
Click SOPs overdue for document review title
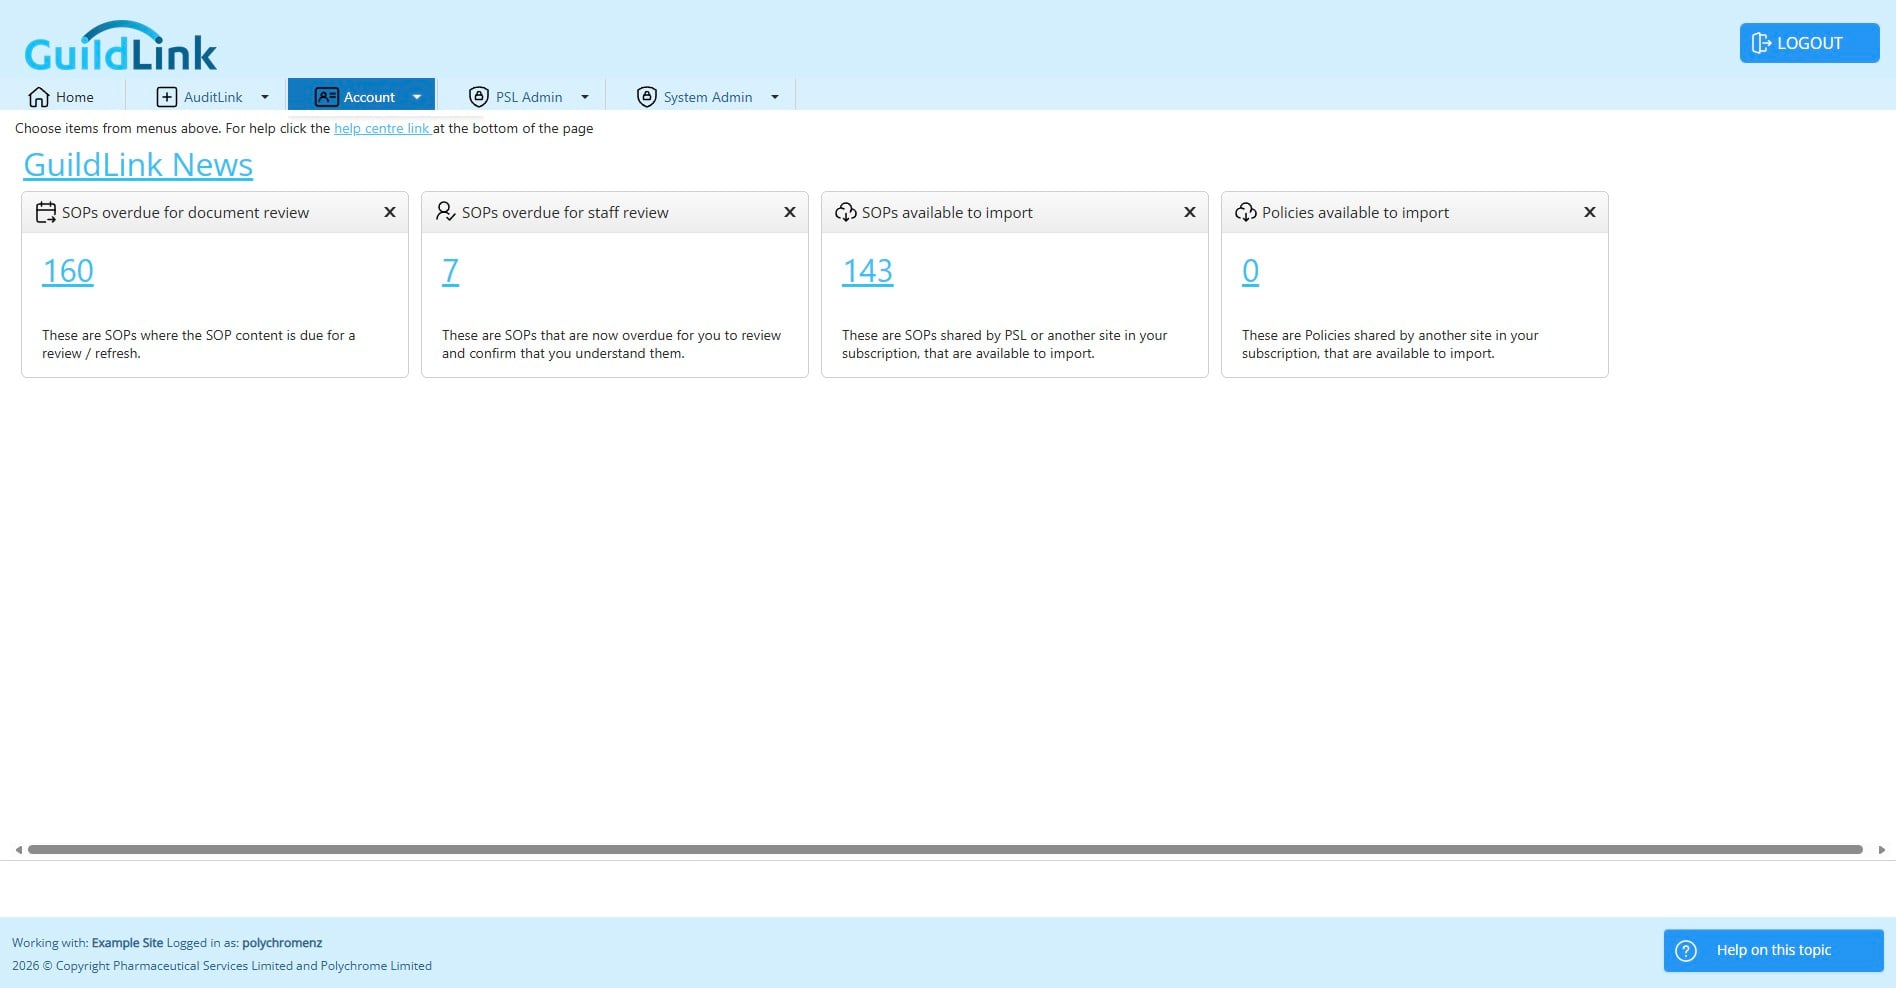tap(186, 212)
